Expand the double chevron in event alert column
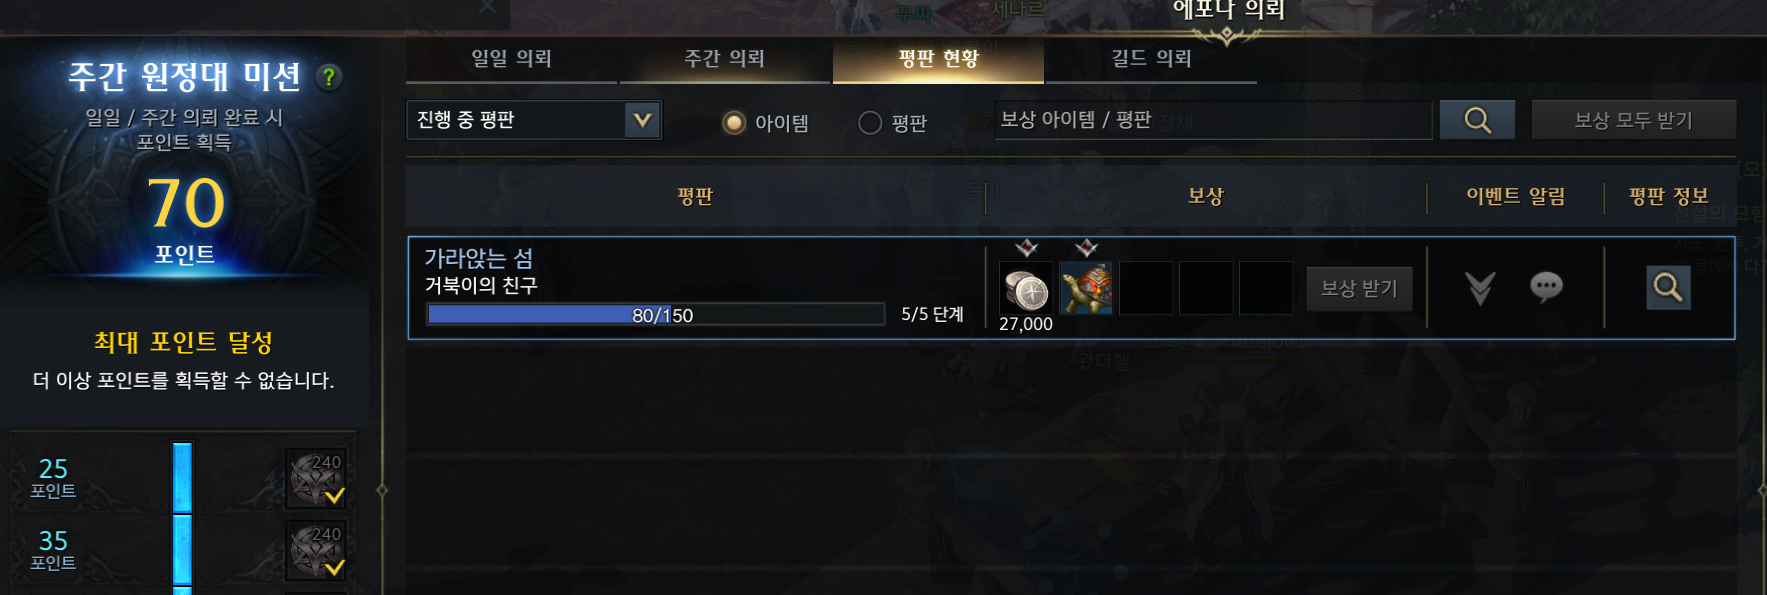Screen dimensions: 1767x595 point(1480,288)
